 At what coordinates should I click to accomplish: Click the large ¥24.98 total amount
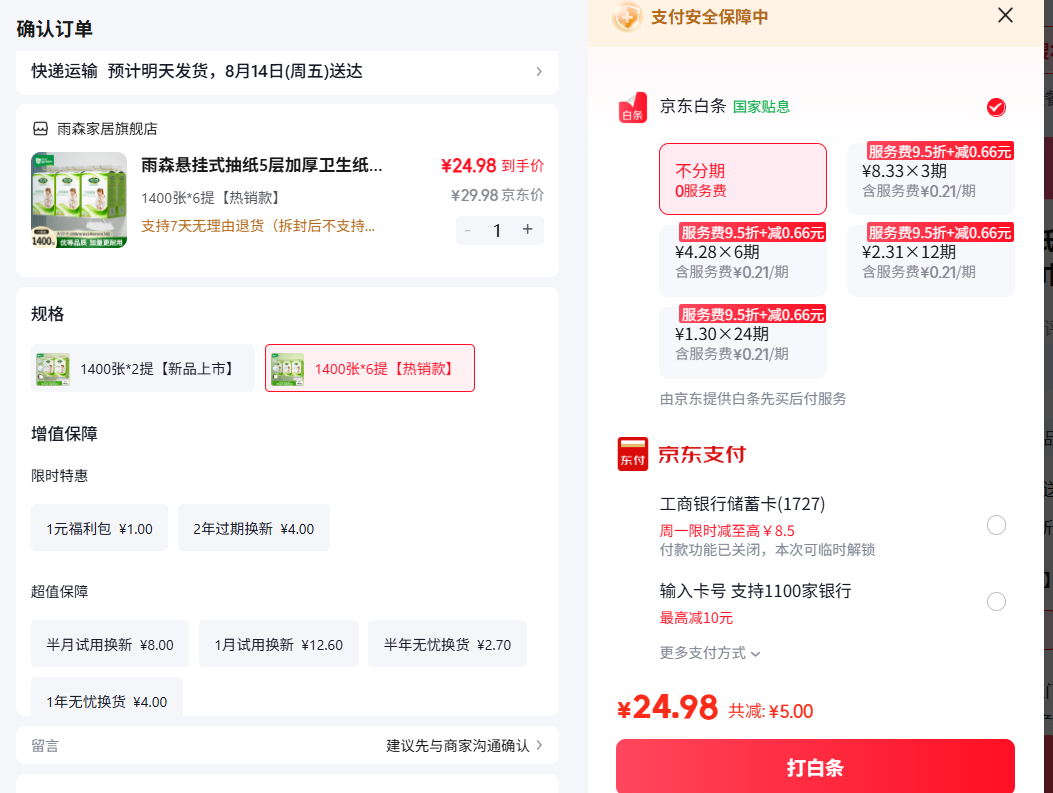[x=668, y=707]
